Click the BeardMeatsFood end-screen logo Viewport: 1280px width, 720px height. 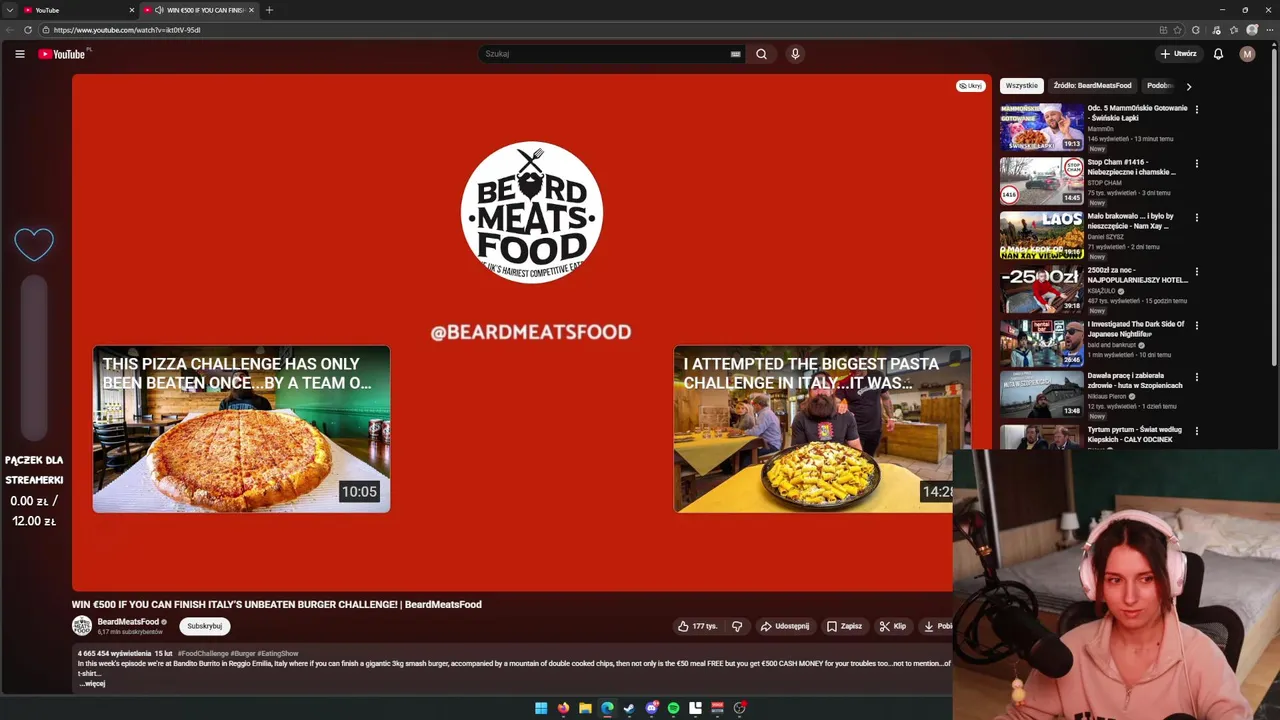coord(531,212)
